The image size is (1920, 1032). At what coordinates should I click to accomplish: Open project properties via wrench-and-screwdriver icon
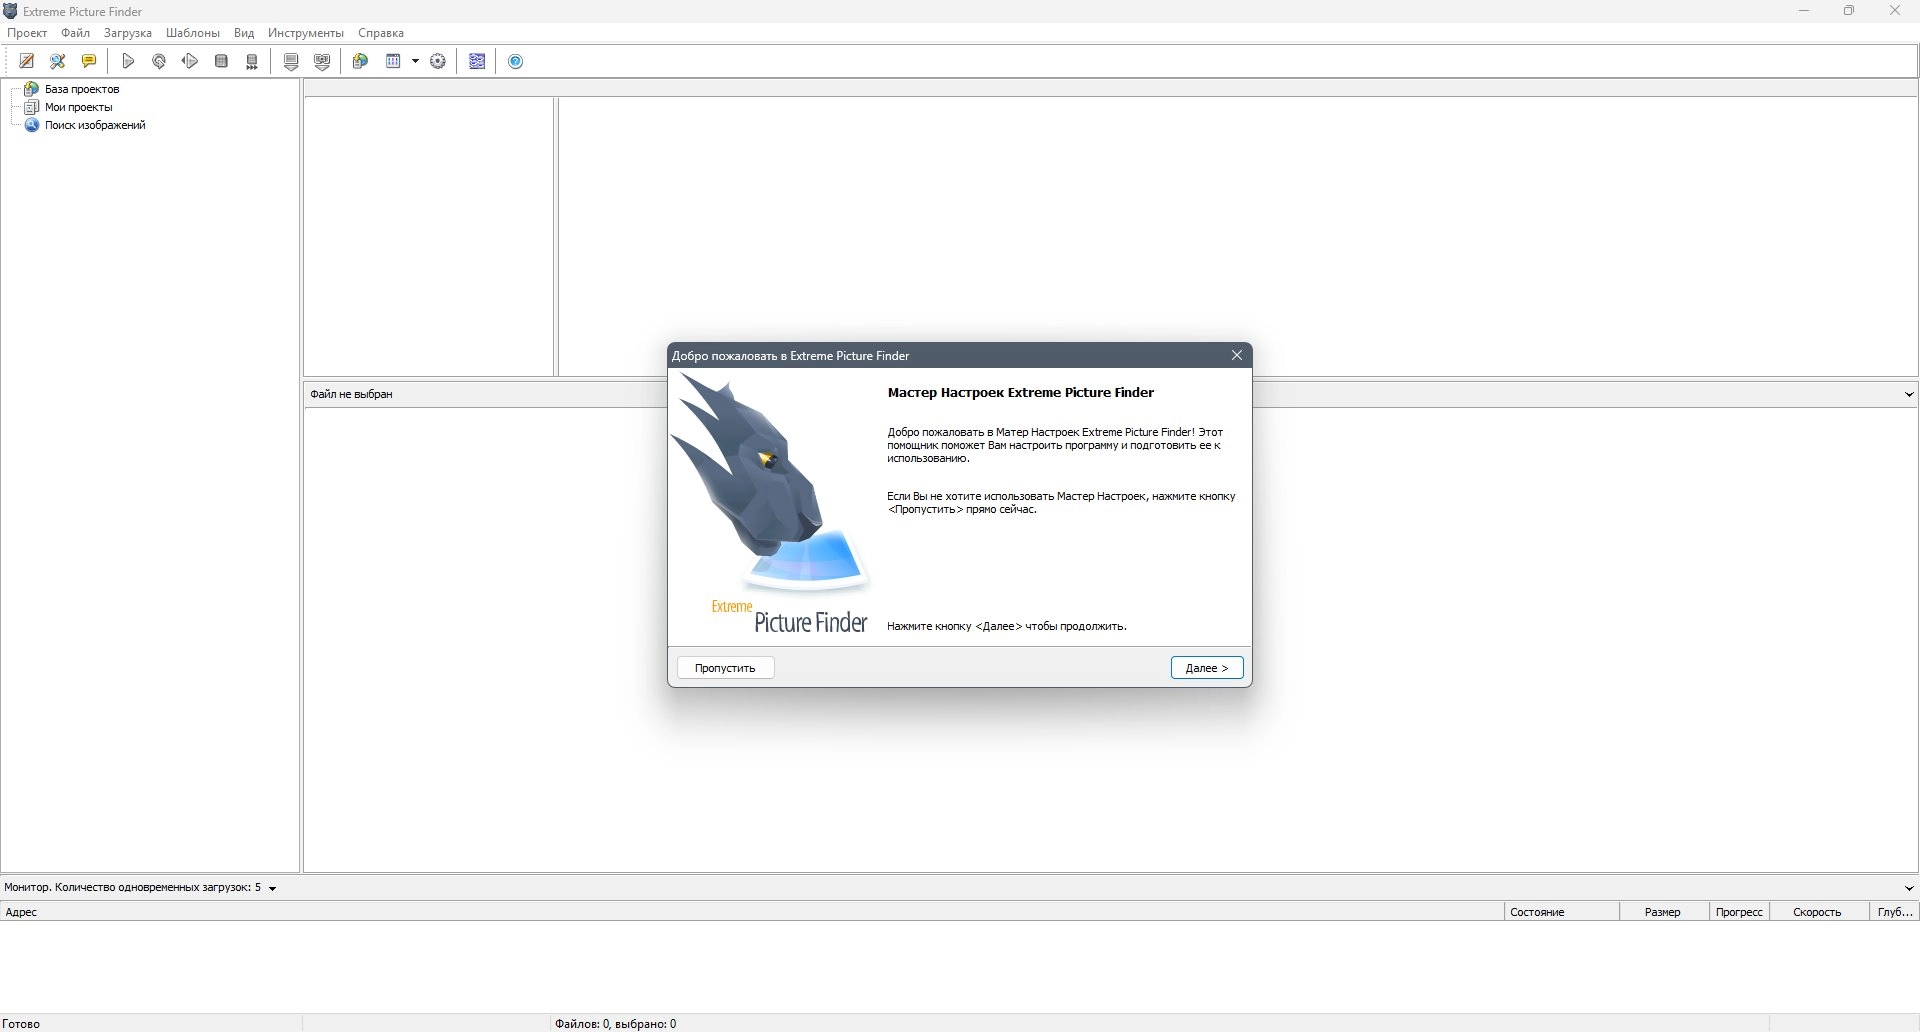tap(58, 61)
